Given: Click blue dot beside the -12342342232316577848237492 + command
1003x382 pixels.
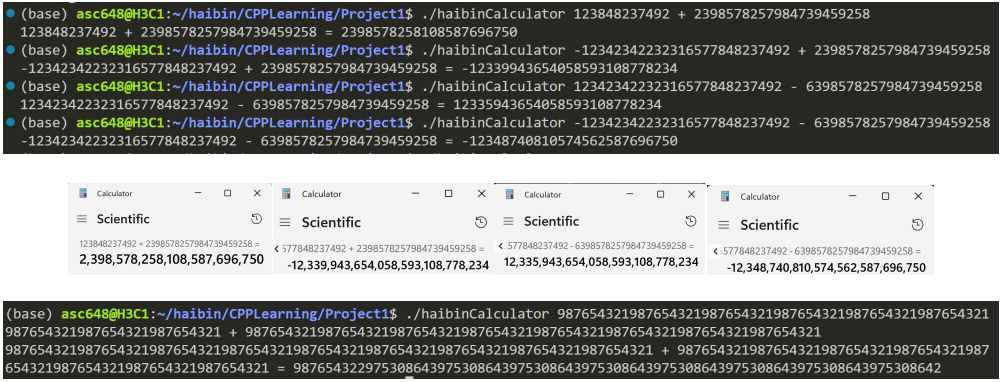Looking at the screenshot, I should tap(9, 50).
